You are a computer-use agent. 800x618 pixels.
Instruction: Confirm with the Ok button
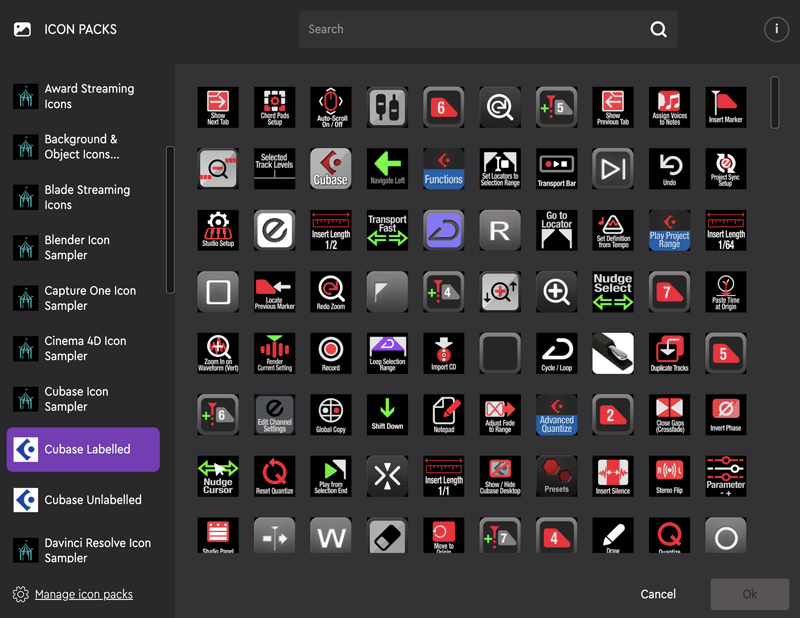click(x=749, y=594)
